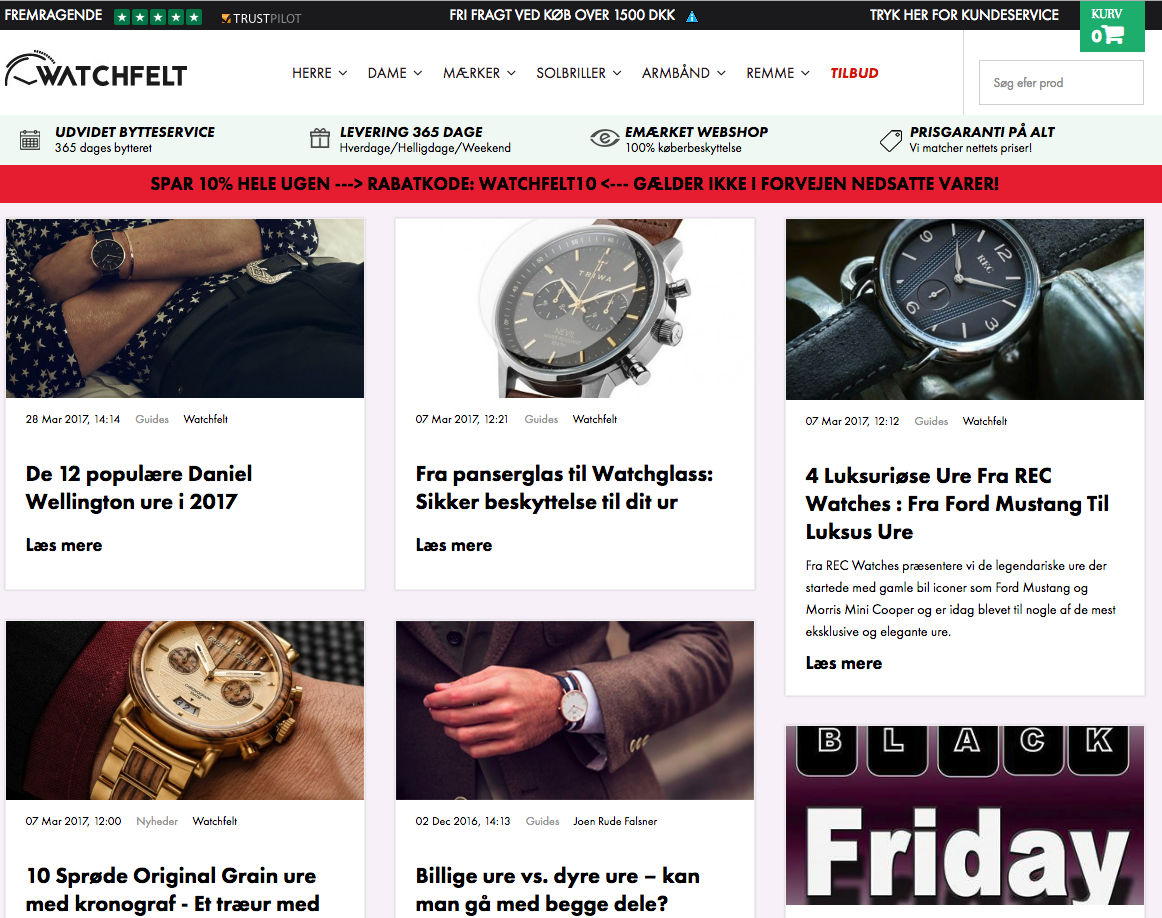1162x918 pixels.
Task: Open the Black Friday thumbnail image
Action: coord(965,815)
